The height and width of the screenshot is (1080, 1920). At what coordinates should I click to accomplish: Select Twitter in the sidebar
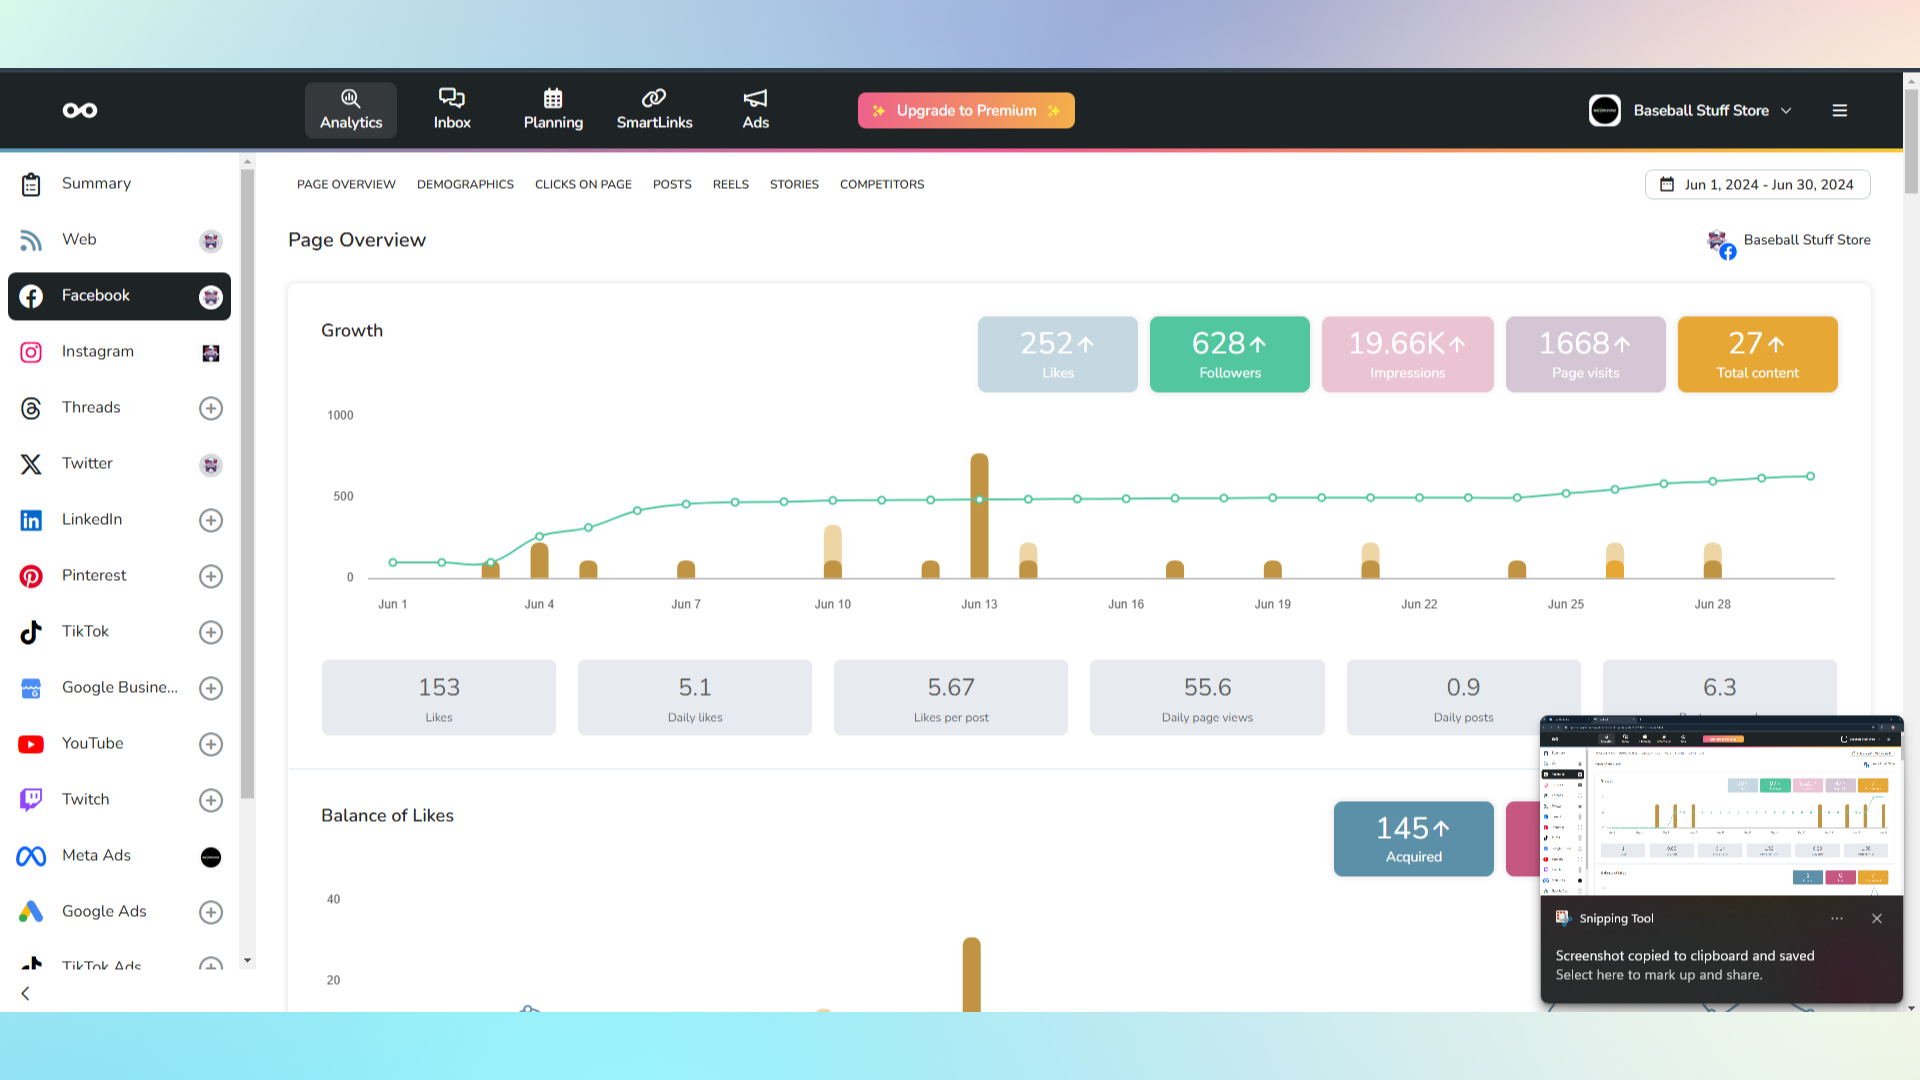click(x=119, y=464)
